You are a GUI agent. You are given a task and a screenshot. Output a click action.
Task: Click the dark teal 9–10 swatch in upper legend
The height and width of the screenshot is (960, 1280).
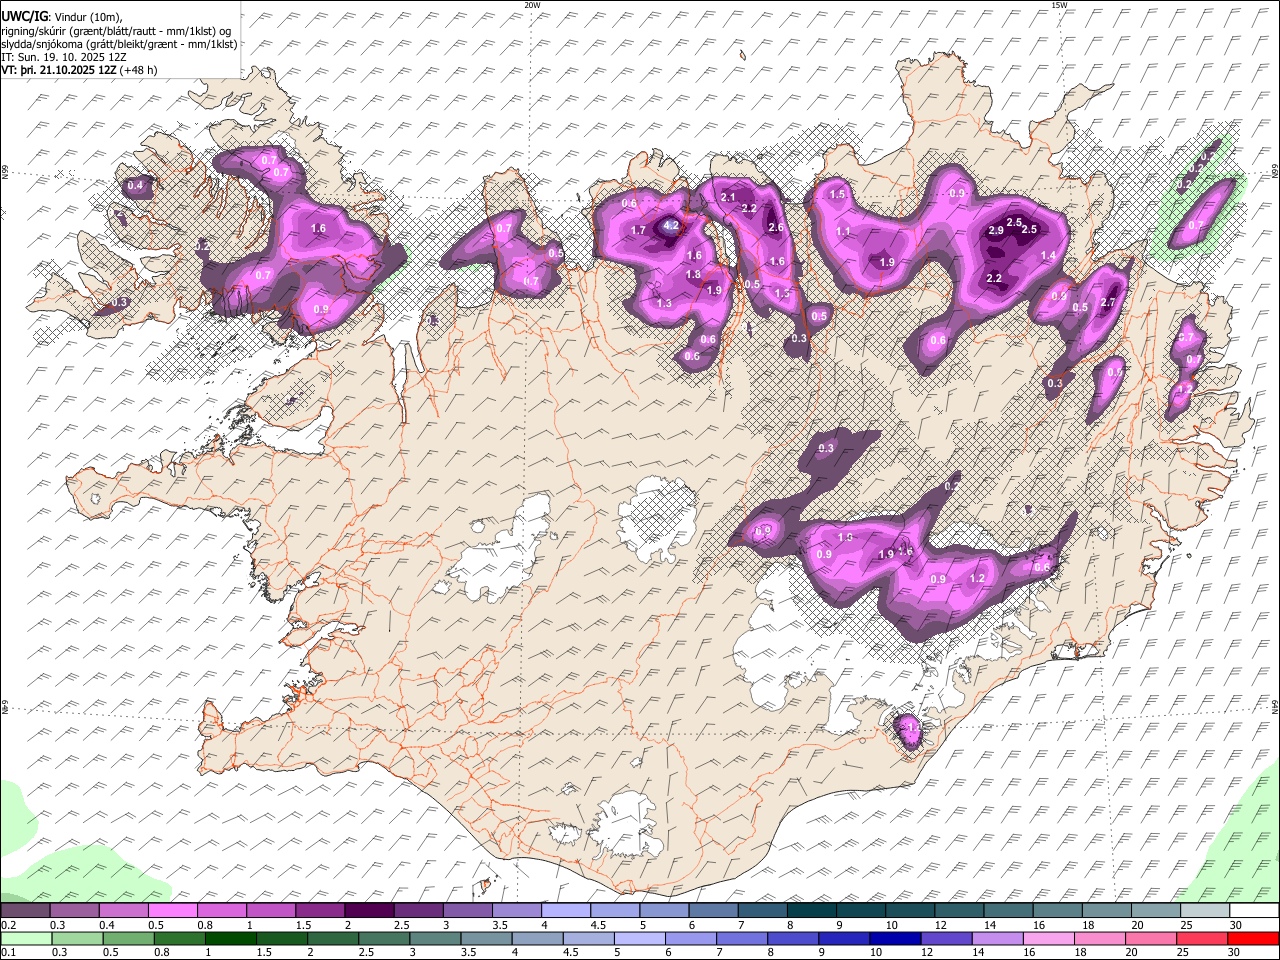pos(861,910)
